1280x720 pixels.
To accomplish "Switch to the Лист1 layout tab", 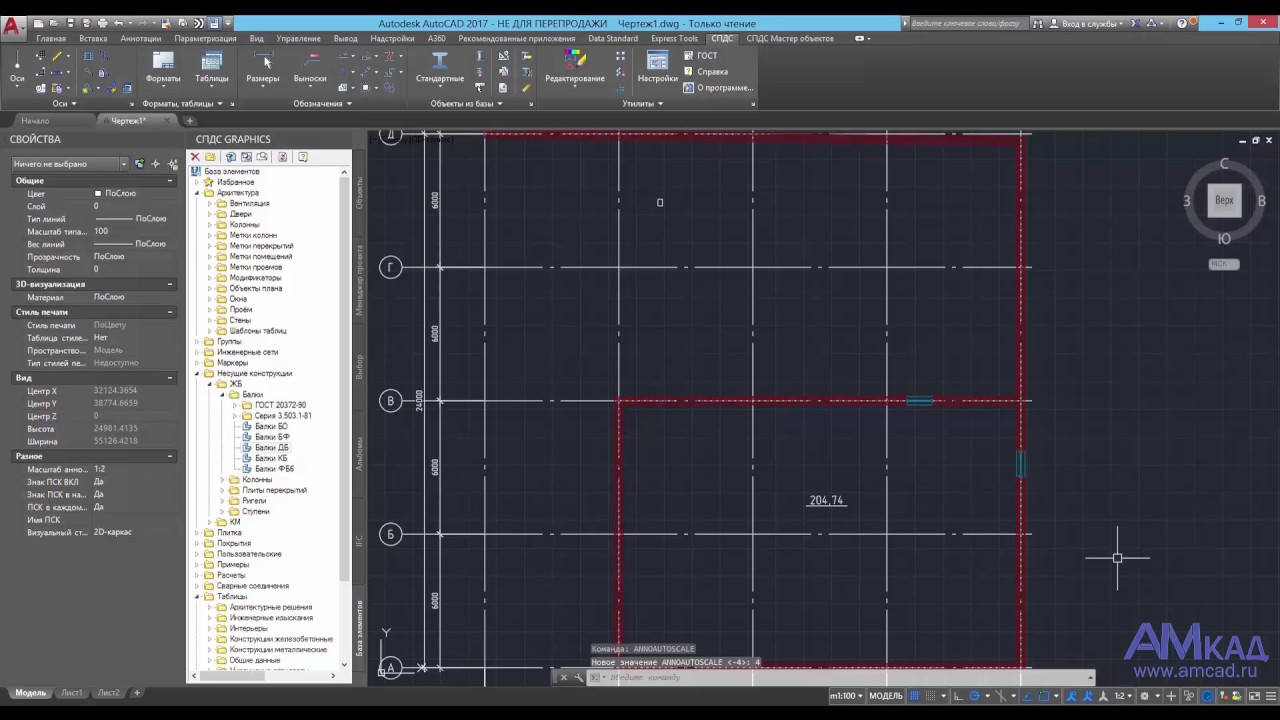I will tap(72, 693).
